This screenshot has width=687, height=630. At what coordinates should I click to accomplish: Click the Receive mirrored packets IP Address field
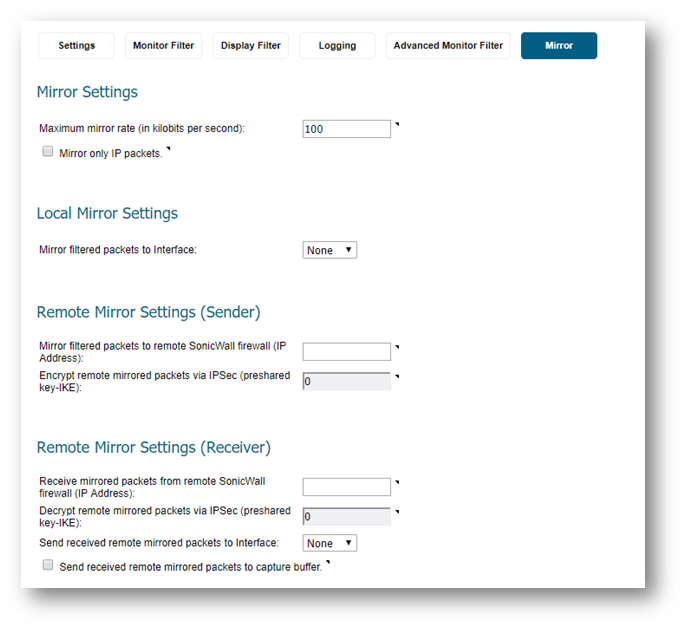click(347, 487)
